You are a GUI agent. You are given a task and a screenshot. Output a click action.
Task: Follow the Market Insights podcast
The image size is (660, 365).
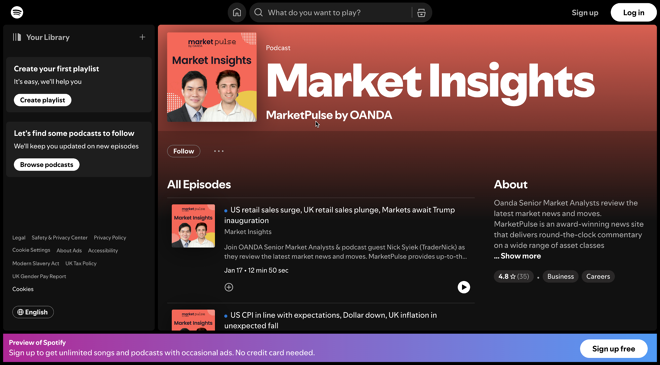pos(184,151)
